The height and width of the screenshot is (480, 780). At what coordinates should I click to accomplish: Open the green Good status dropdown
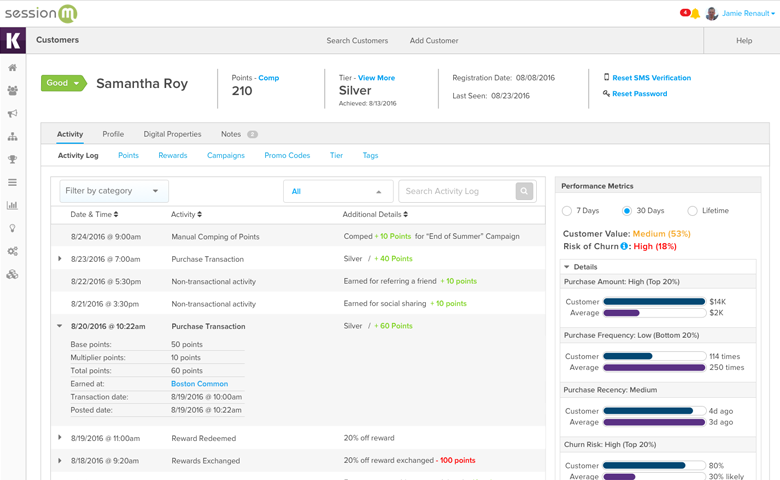click(x=63, y=83)
